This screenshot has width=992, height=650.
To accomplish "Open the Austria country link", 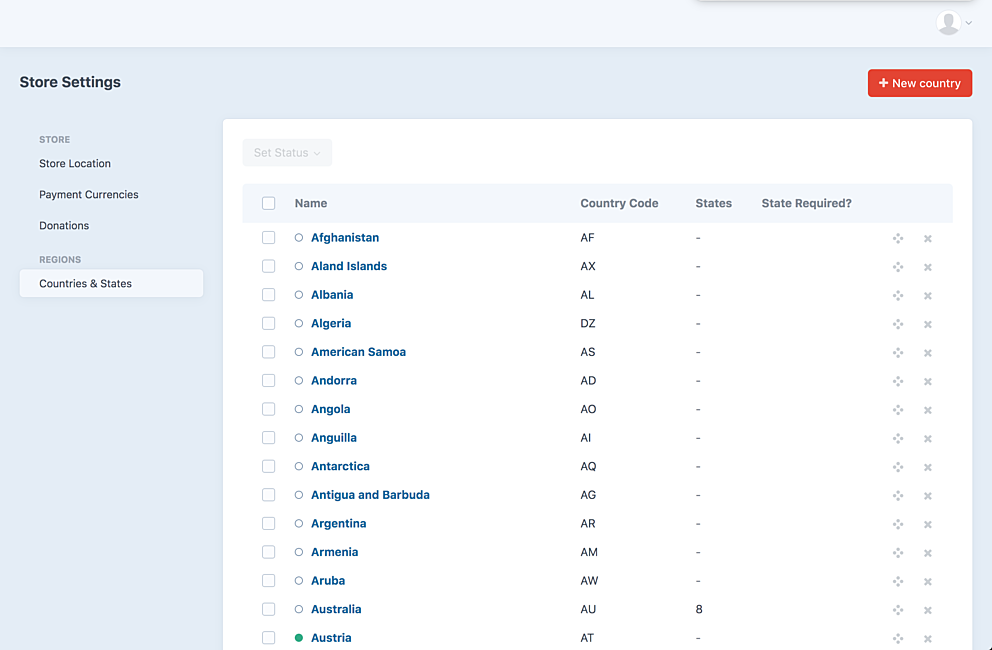I will pyautogui.click(x=331, y=637).
